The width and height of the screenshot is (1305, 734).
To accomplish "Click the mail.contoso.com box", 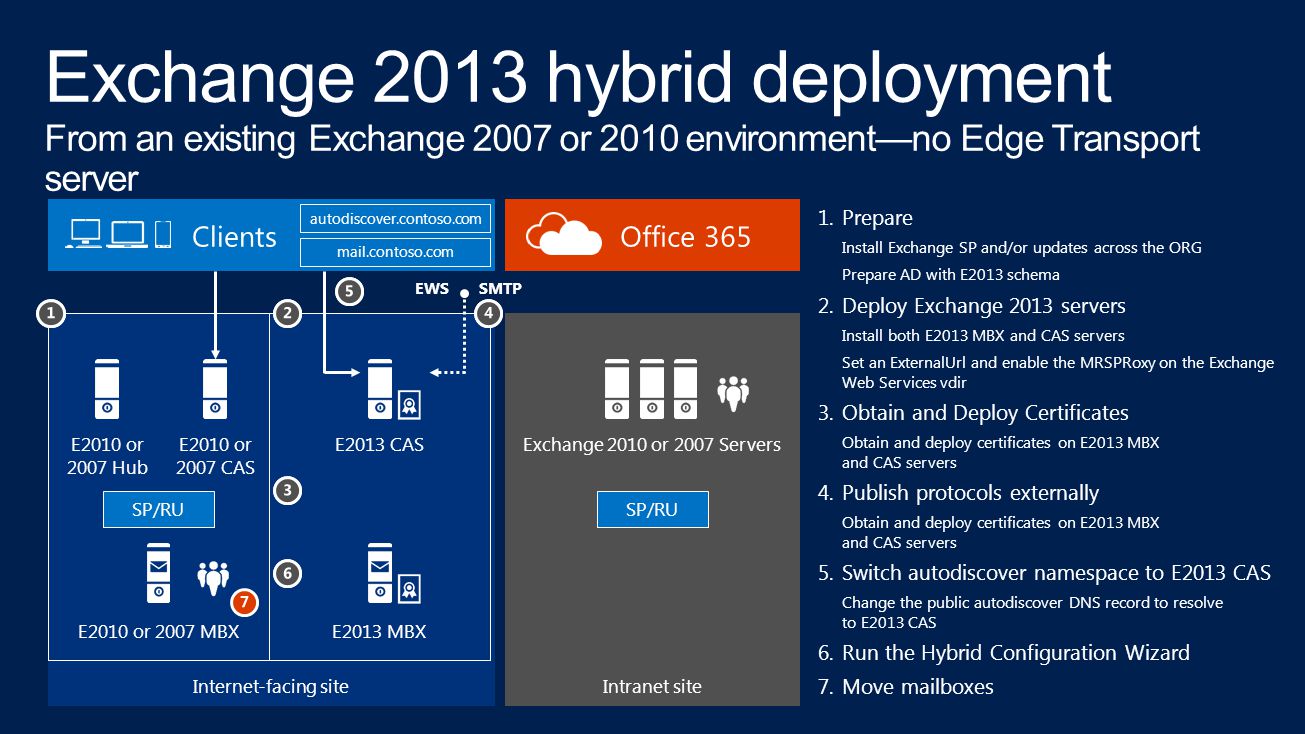I will tap(396, 252).
